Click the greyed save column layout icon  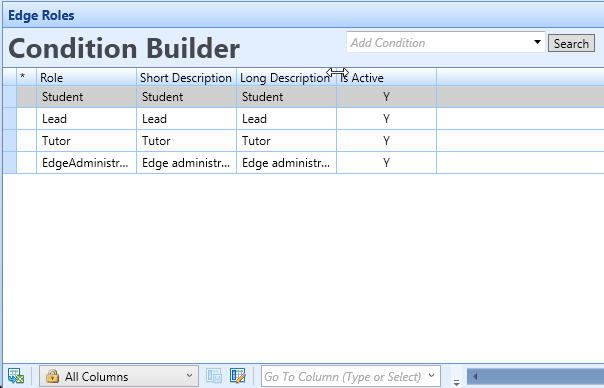pyautogui.click(x=214, y=376)
